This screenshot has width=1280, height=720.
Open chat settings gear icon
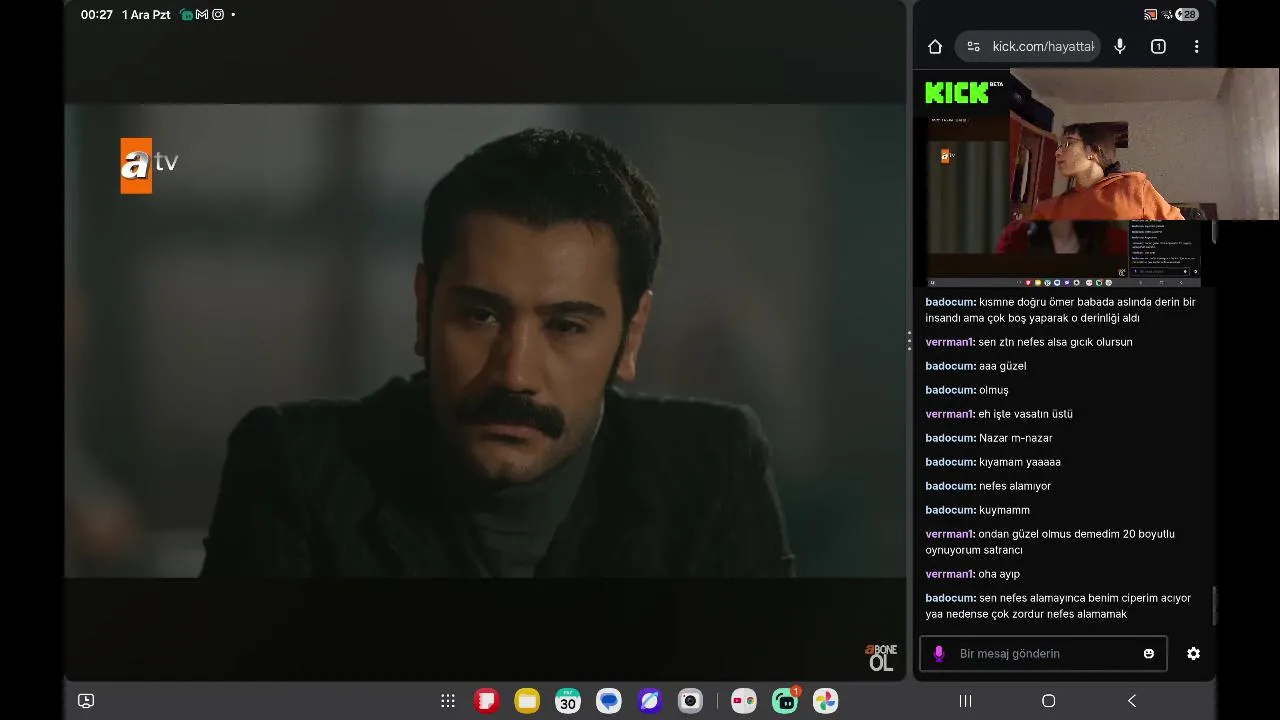pyautogui.click(x=1193, y=654)
